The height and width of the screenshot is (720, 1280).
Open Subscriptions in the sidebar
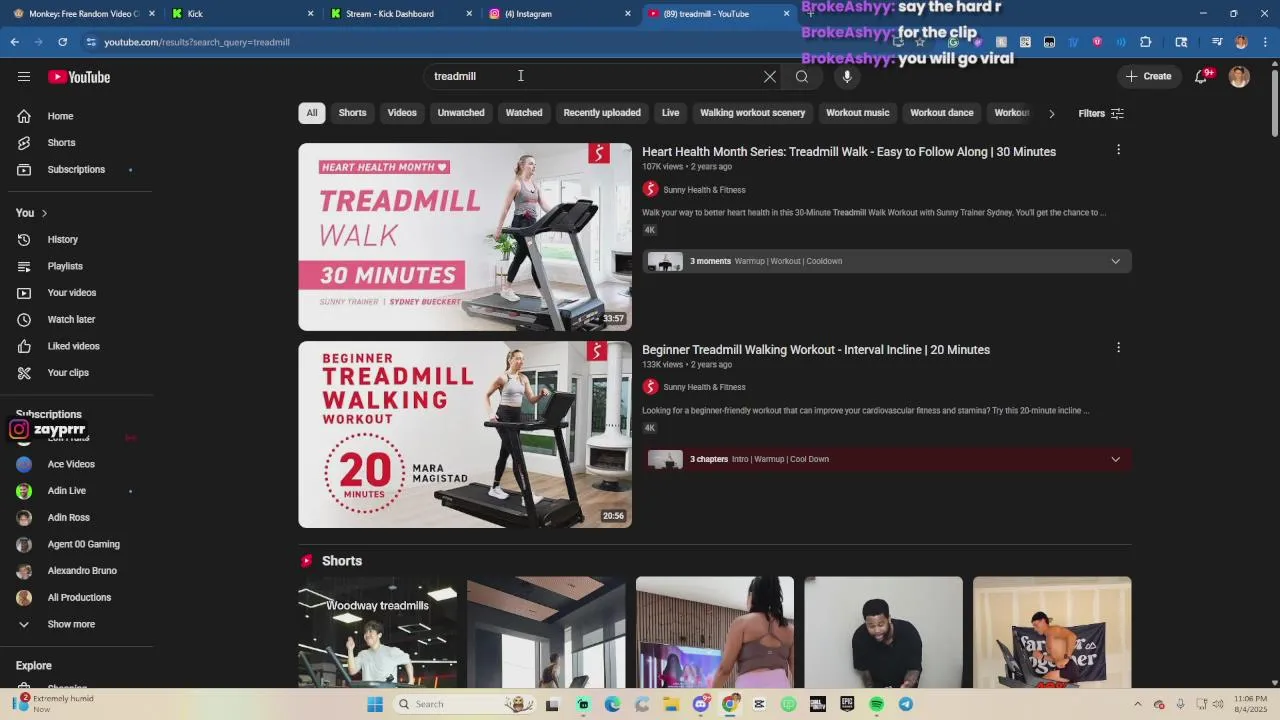point(77,170)
